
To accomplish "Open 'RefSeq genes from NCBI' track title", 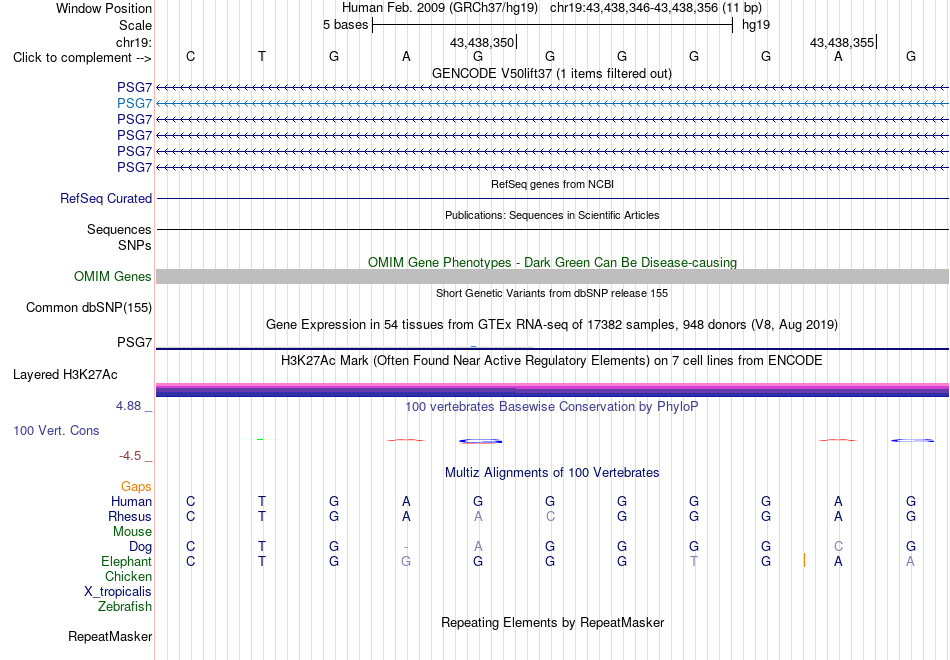I will pos(553,184).
